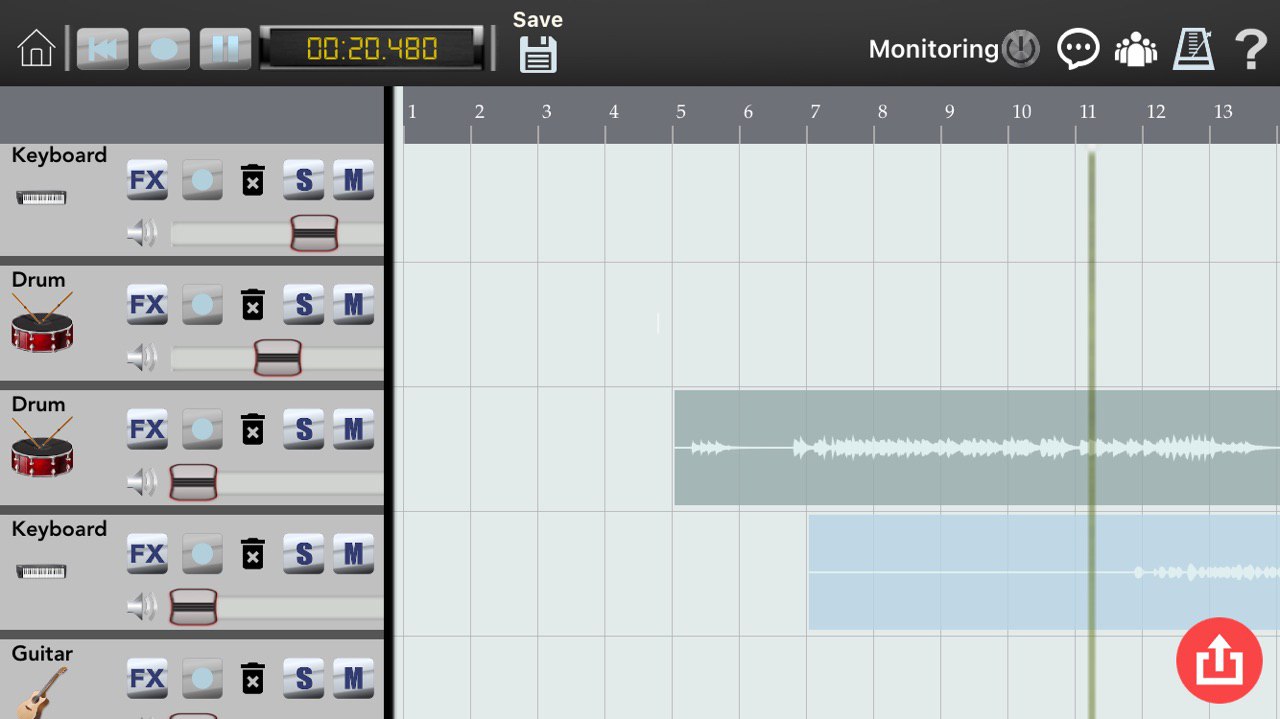Click the speaker icon on the top Keyboard track
The image size is (1280, 719).
(x=142, y=234)
